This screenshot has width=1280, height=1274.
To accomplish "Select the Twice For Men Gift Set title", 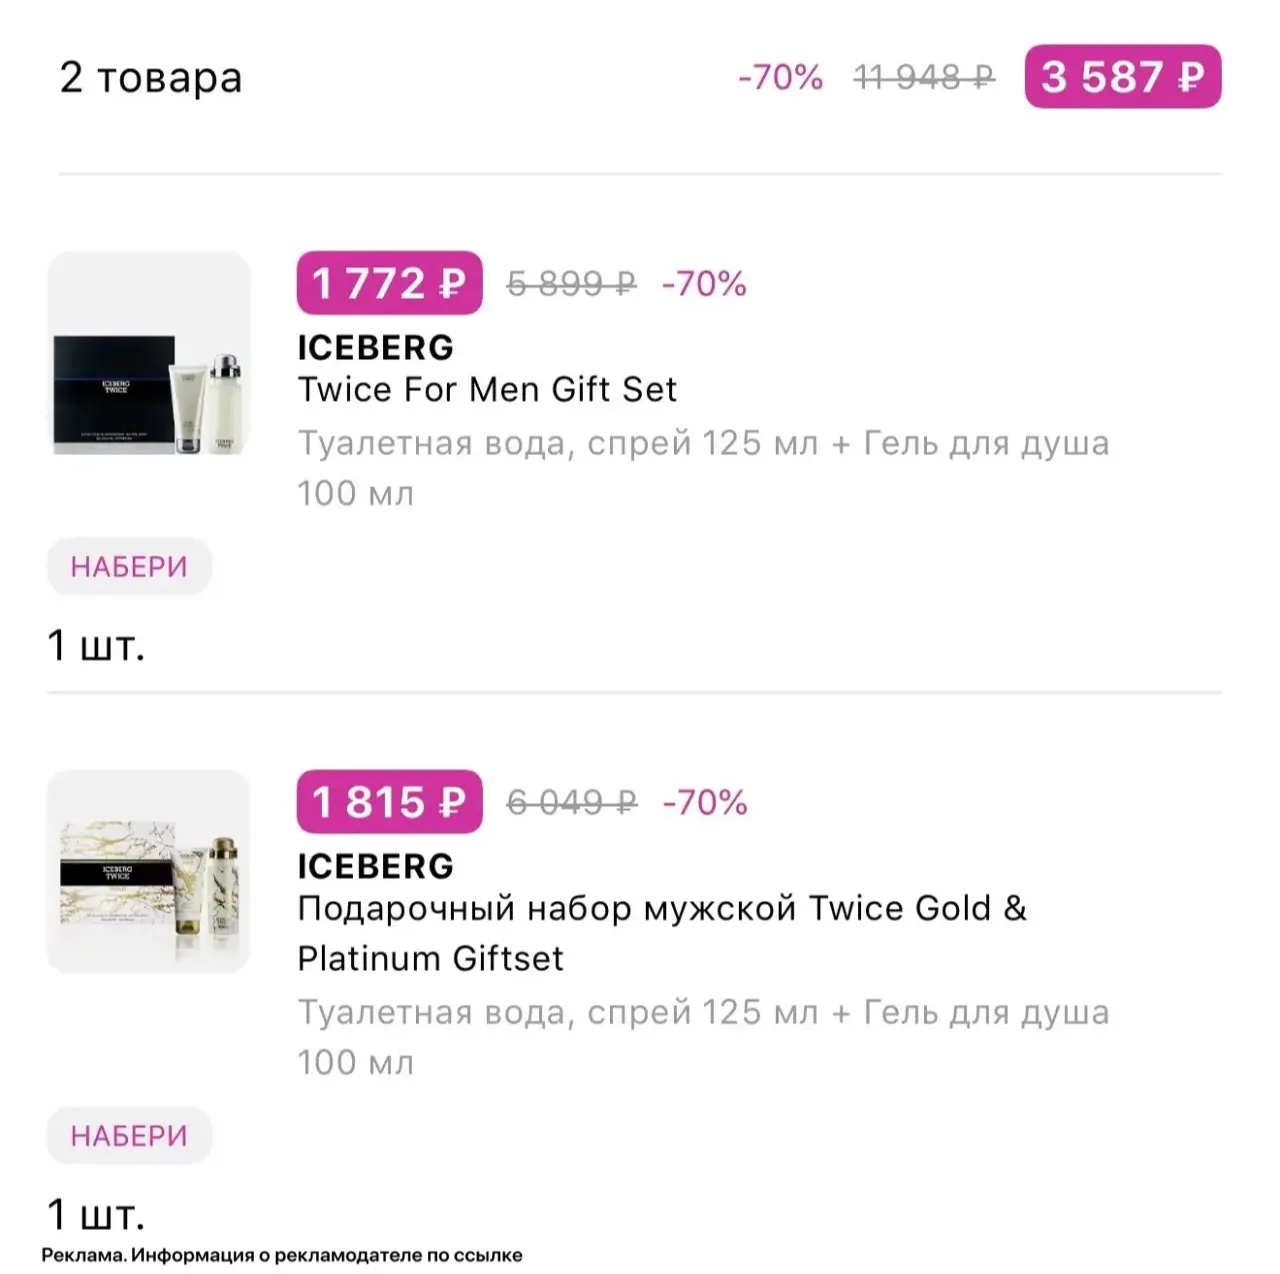I will 487,389.
